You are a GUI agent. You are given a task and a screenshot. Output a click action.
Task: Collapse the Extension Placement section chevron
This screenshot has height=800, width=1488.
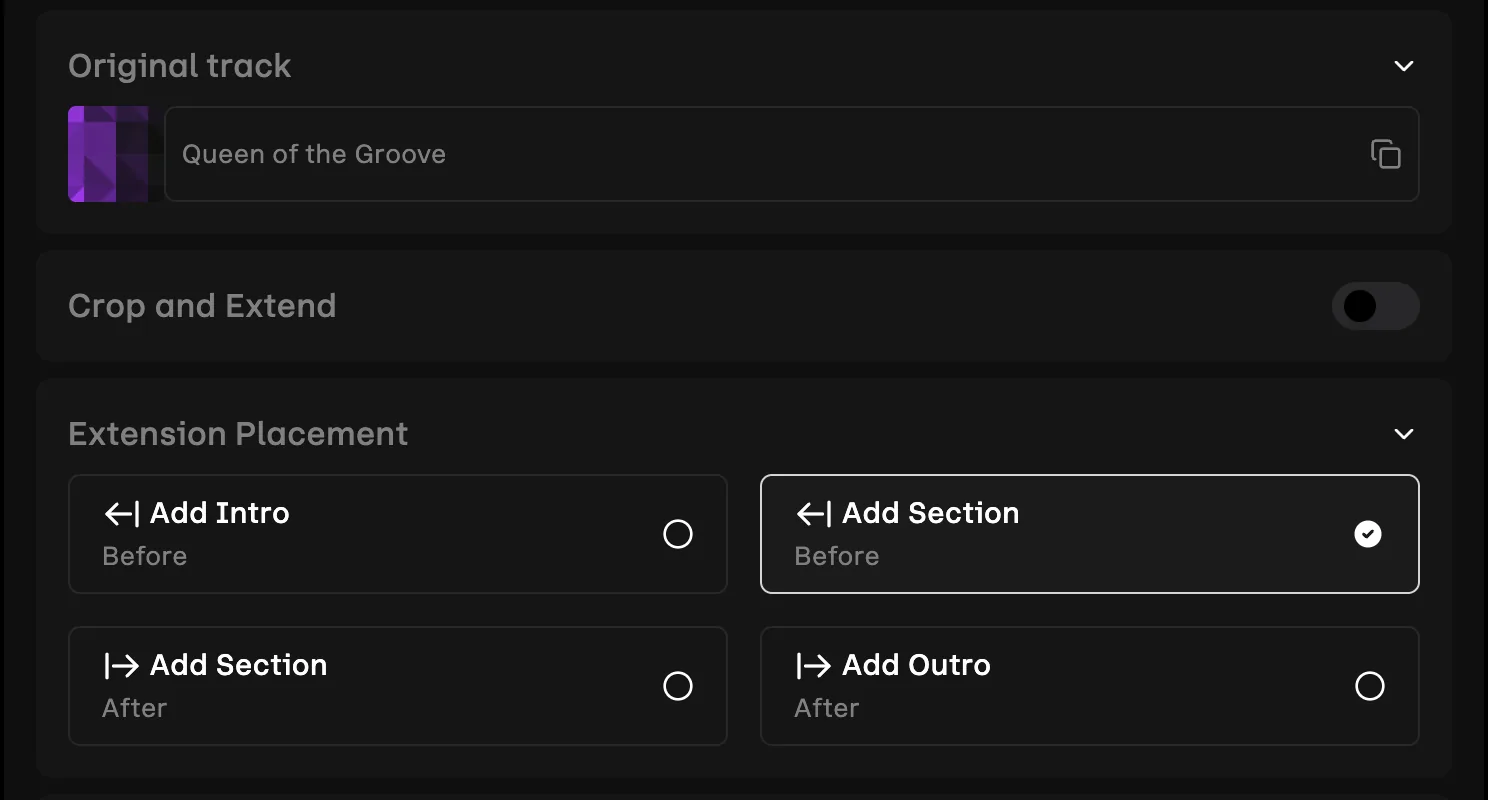point(1404,434)
